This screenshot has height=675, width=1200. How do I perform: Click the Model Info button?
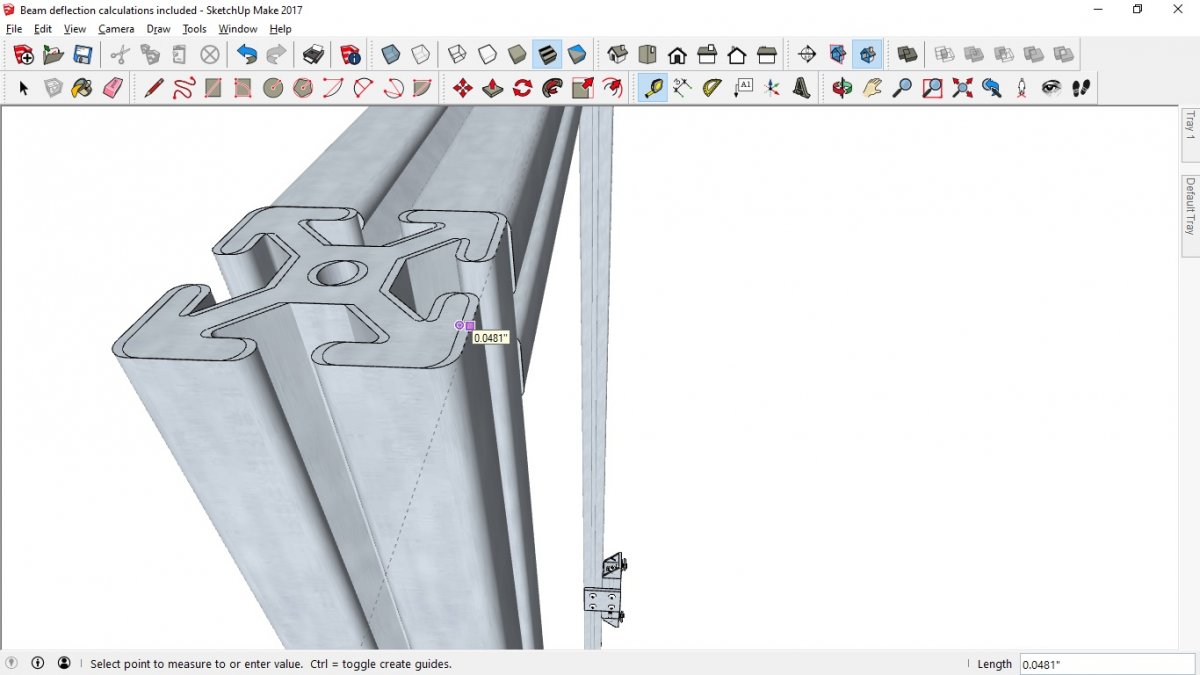tap(350, 54)
